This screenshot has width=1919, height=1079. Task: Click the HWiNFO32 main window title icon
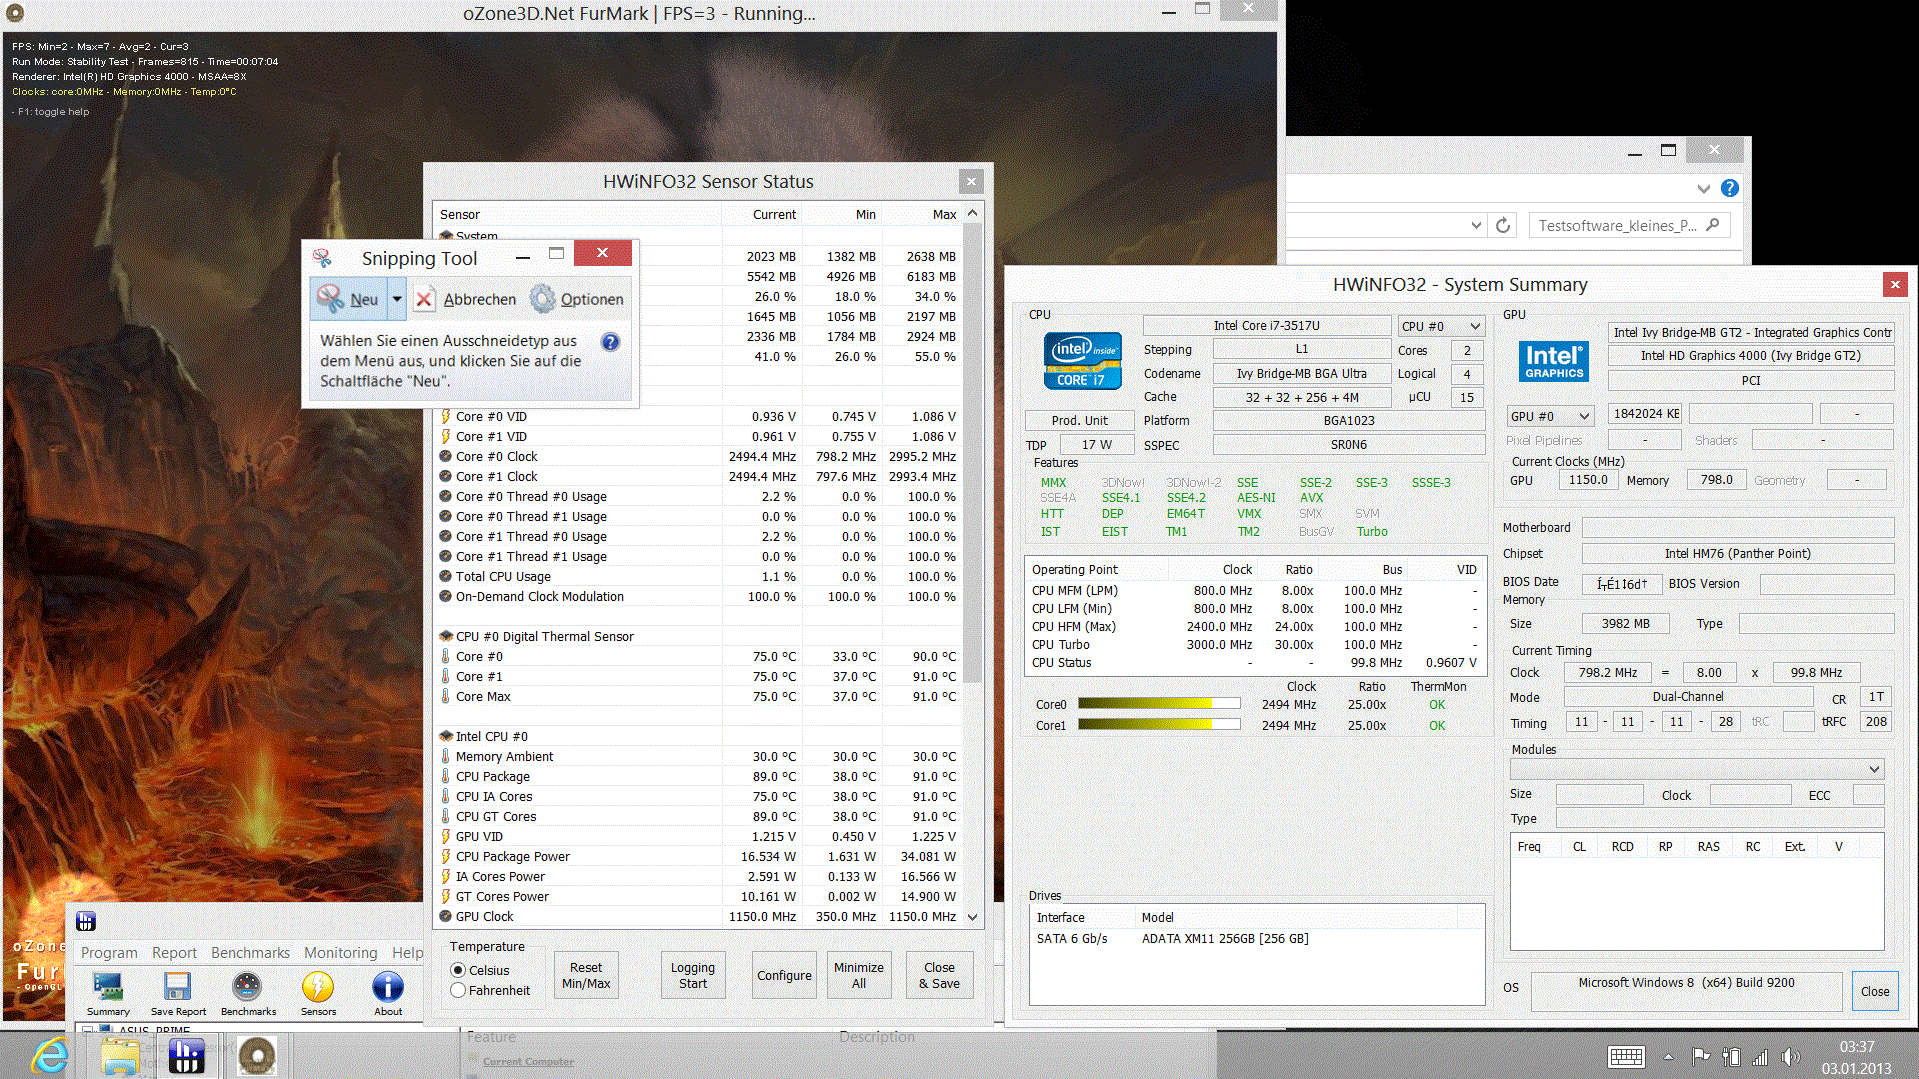pos(86,921)
